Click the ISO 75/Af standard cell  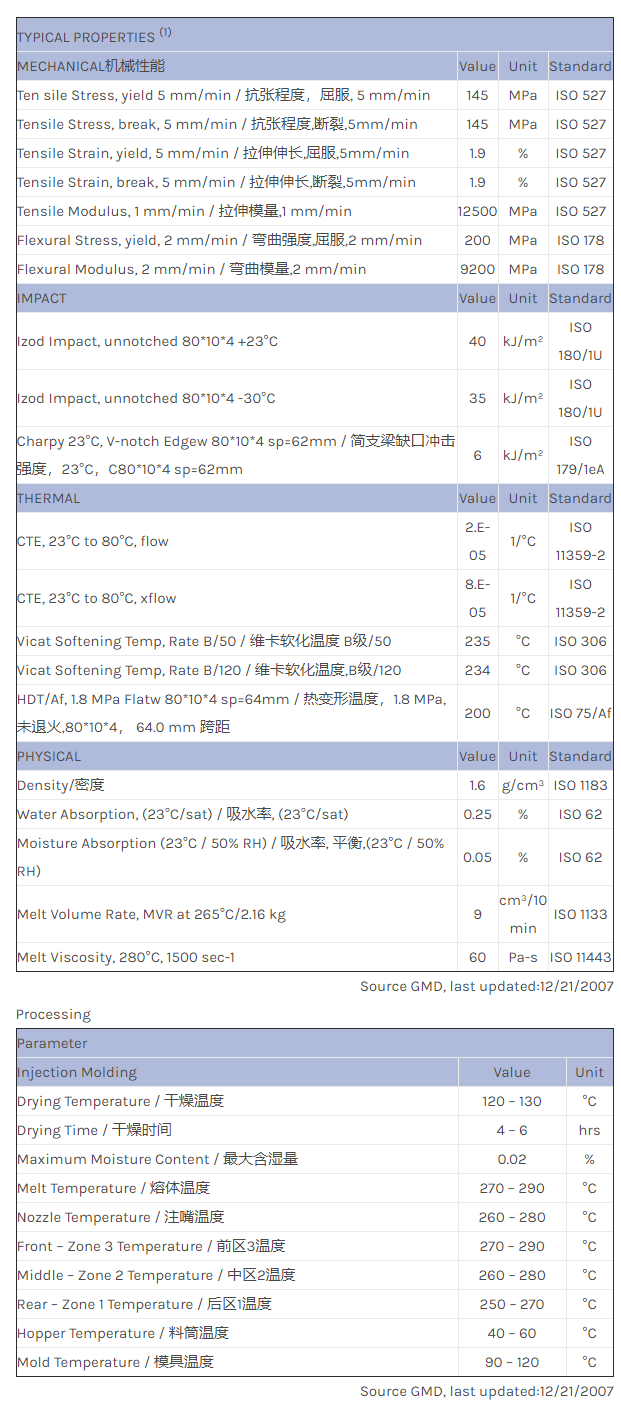click(580, 713)
